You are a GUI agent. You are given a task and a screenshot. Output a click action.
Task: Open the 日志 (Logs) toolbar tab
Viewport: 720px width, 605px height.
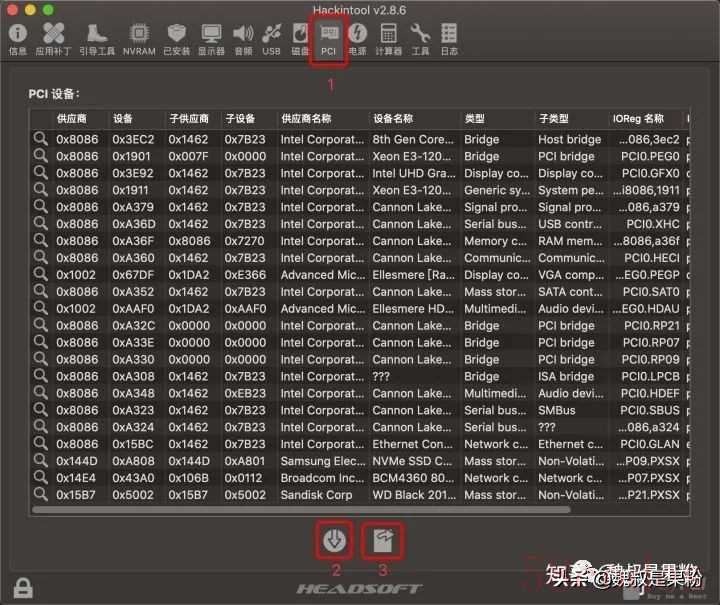click(449, 39)
